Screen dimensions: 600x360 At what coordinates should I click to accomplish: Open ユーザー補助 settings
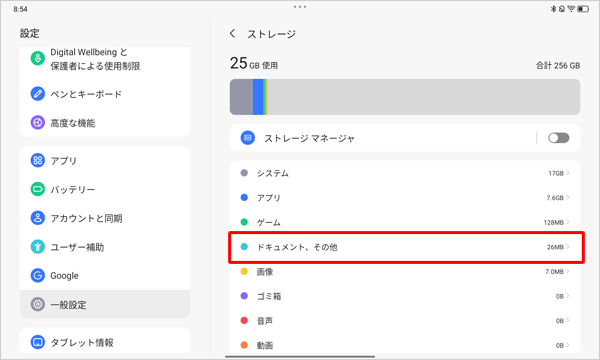[x=105, y=247]
